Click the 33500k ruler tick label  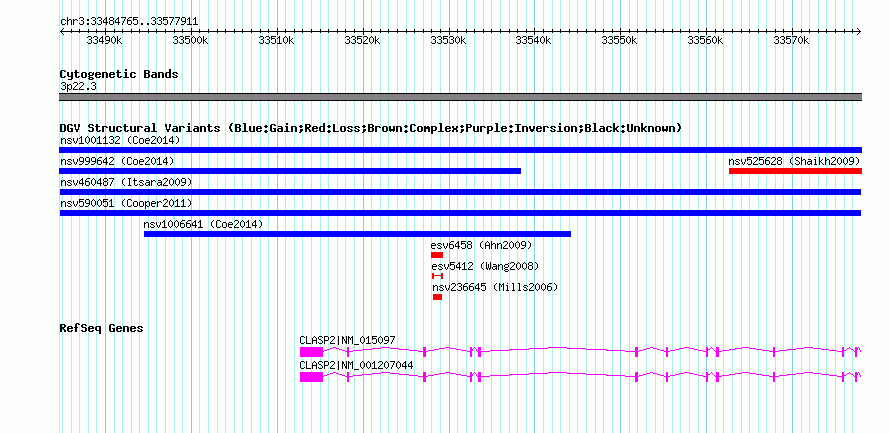pyautogui.click(x=190, y=40)
